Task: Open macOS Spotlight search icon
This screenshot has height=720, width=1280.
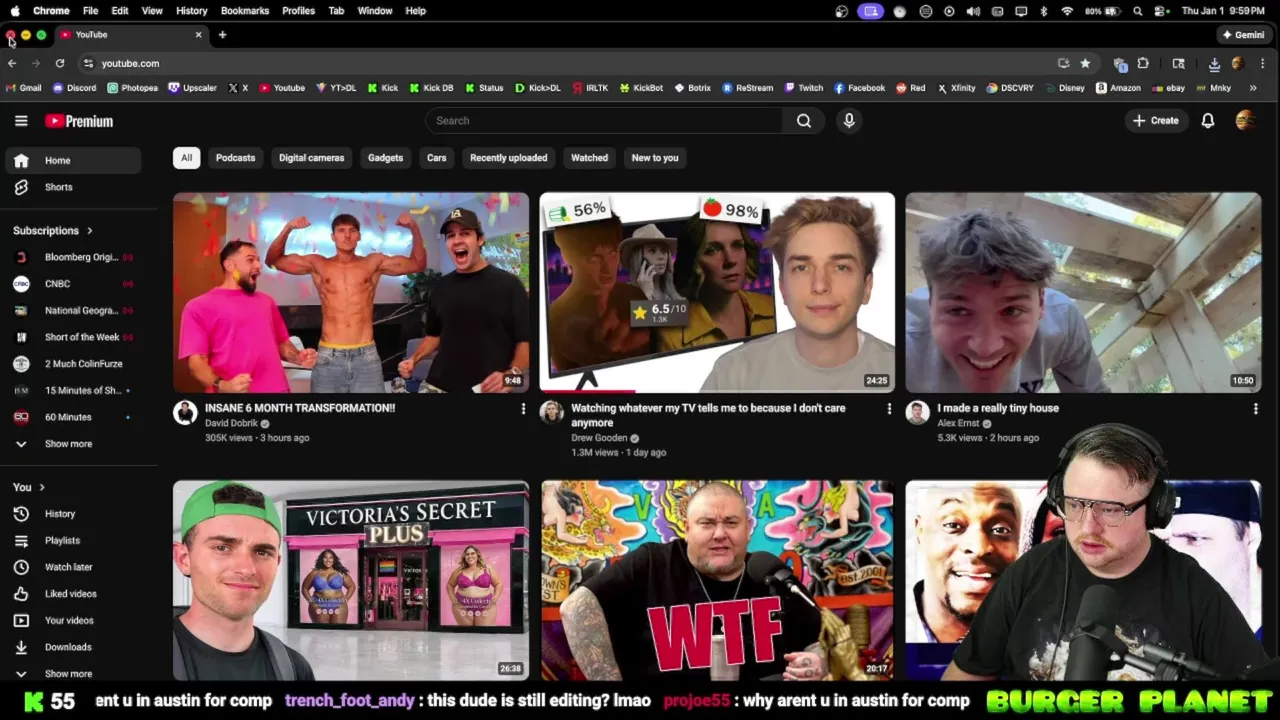Action: point(1138,11)
